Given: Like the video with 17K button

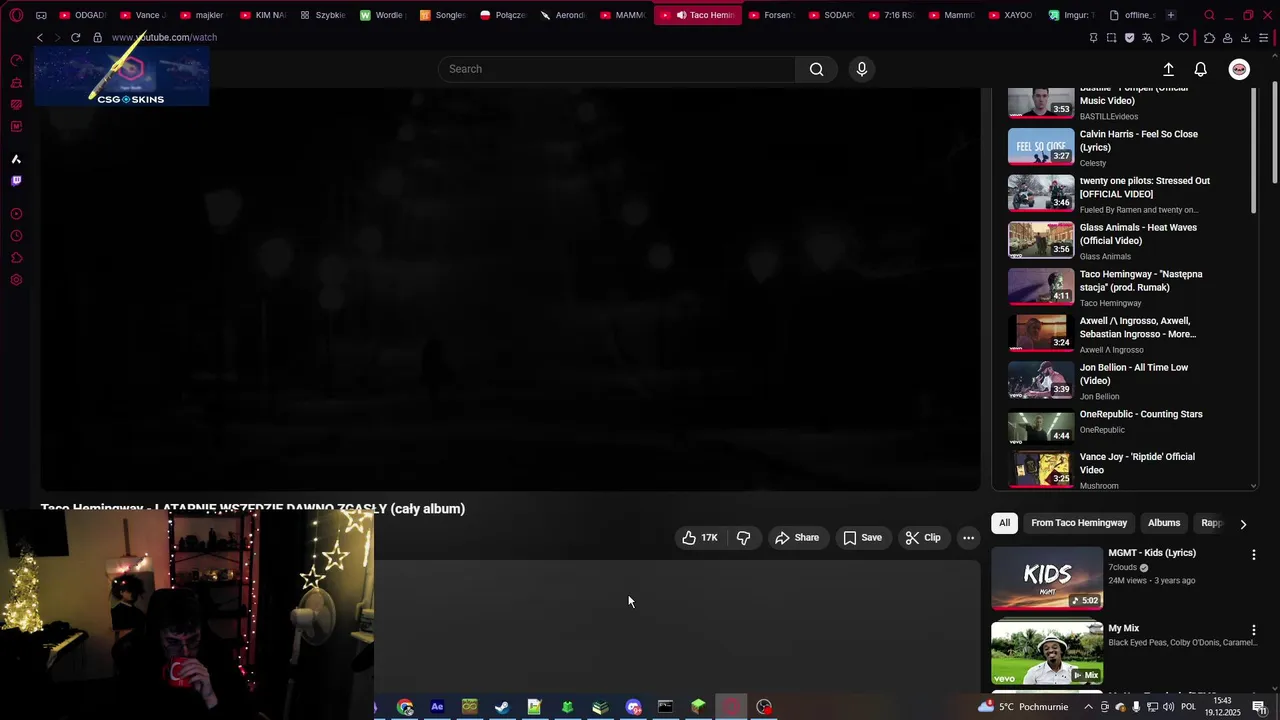Looking at the screenshot, I should point(700,538).
